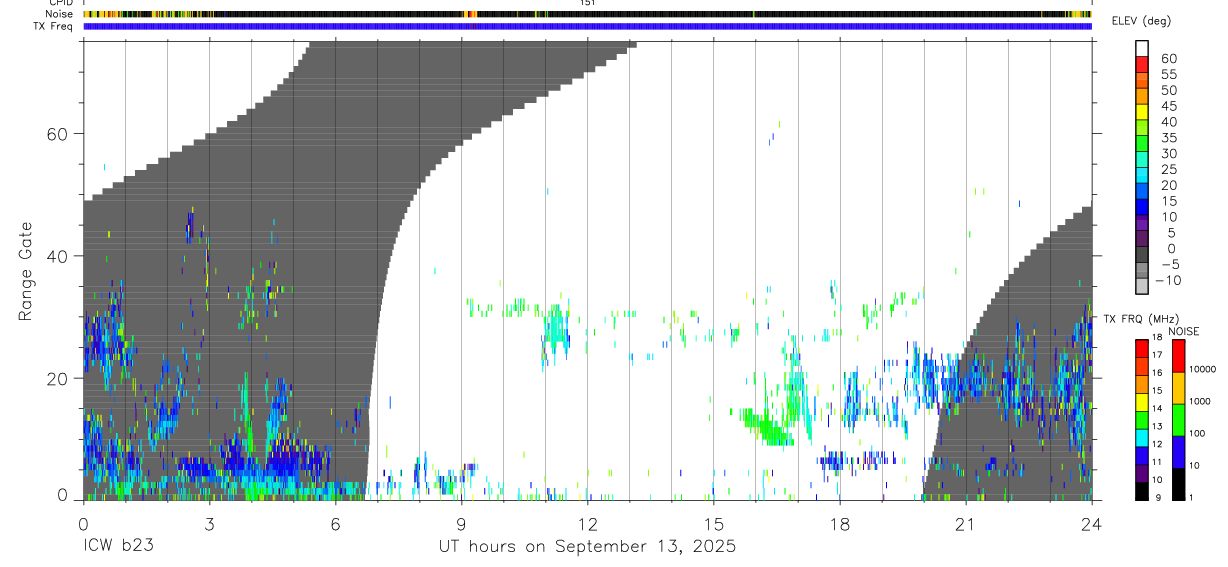Click the '25' label on the ELEV colorbar
This screenshot has width=1228, height=567.
pos(1168,169)
